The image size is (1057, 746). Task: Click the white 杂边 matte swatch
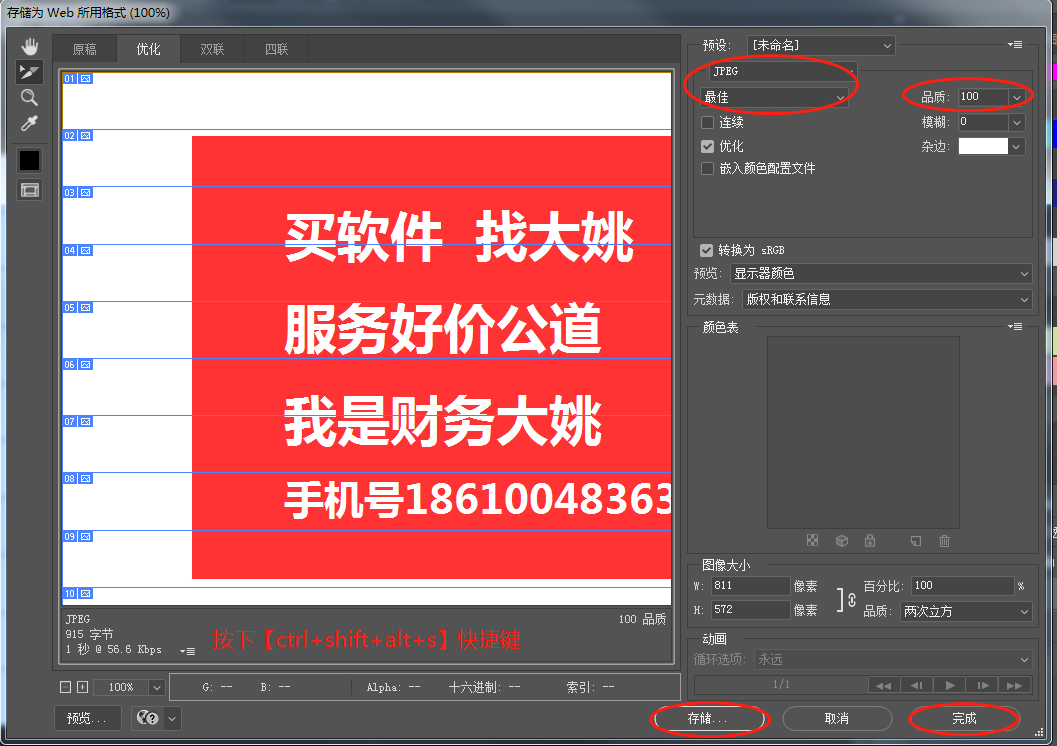tap(983, 146)
